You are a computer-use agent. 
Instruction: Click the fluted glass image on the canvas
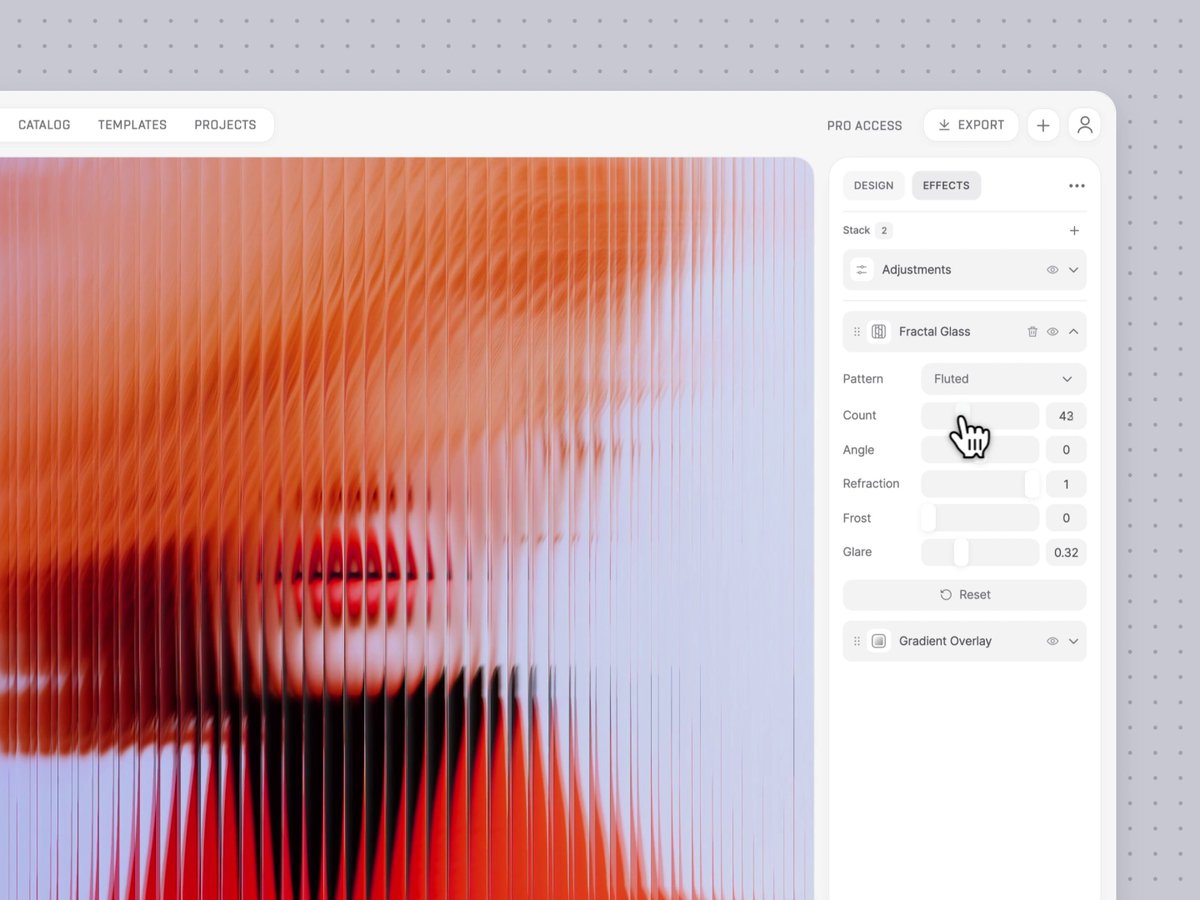(x=406, y=528)
